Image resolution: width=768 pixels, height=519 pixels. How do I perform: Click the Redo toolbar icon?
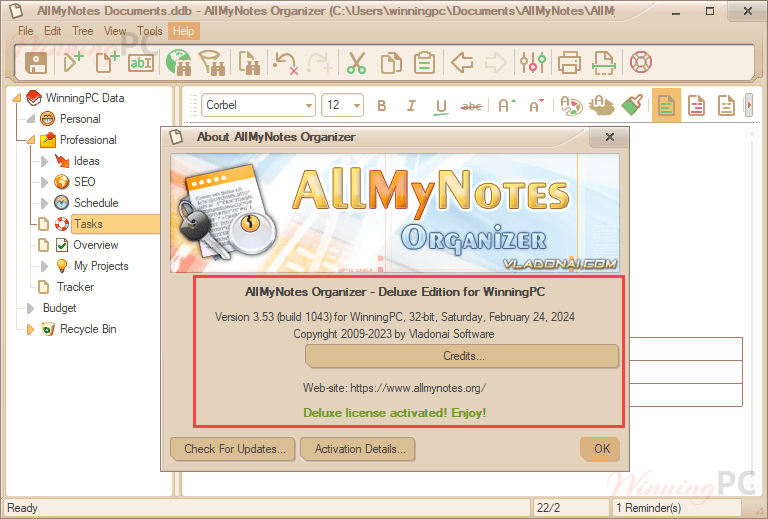click(x=320, y=63)
